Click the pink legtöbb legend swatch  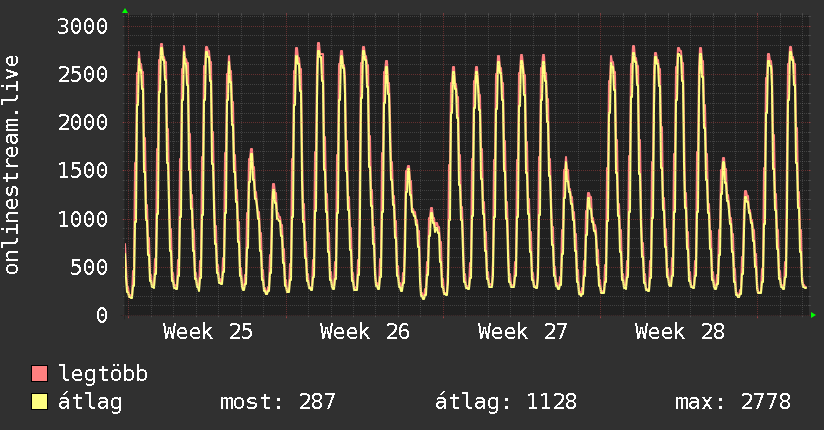[39, 373]
